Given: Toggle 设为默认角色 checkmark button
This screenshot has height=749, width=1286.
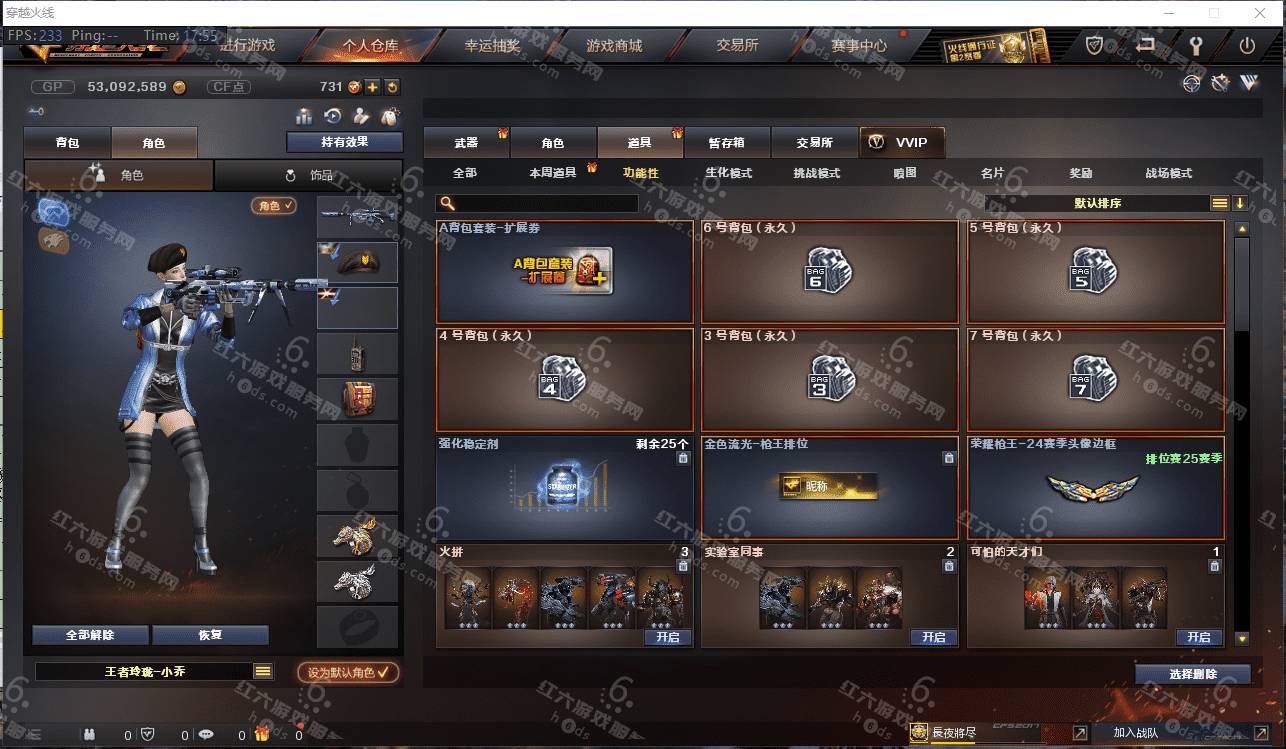Looking at the screenshot, I should pyautogui.click(x=347, y=672).
